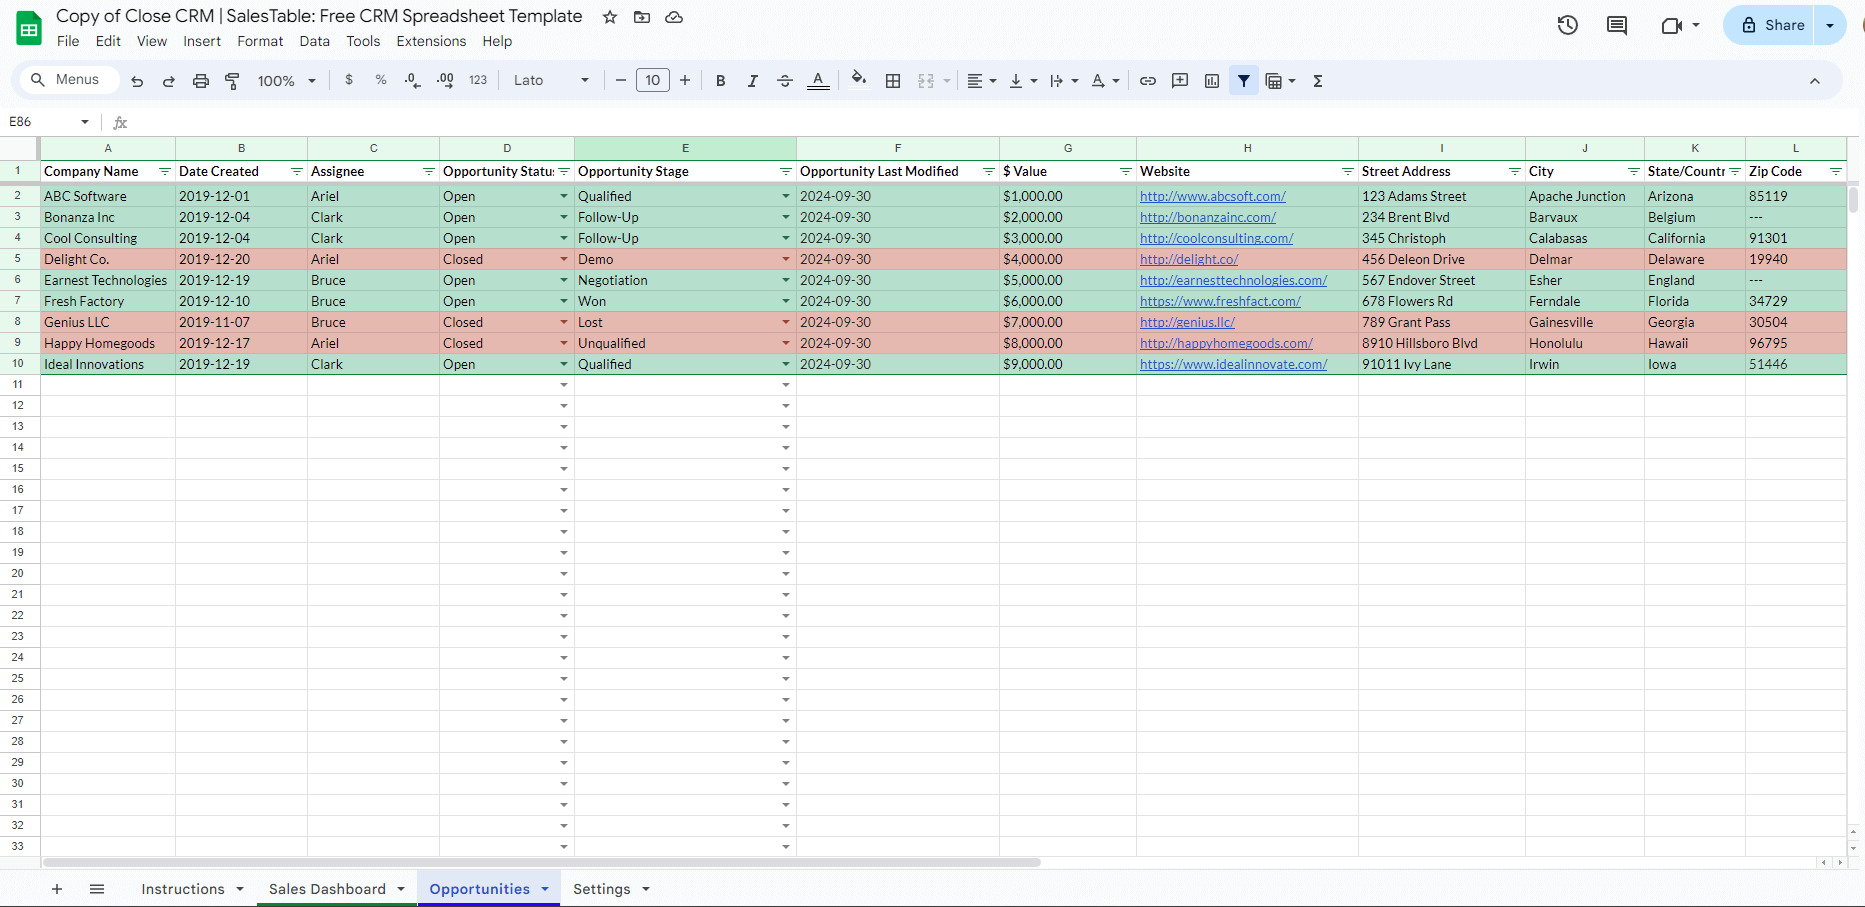Toggle the filter on Company Name column
1865x907 pixels.
(165, 171)
